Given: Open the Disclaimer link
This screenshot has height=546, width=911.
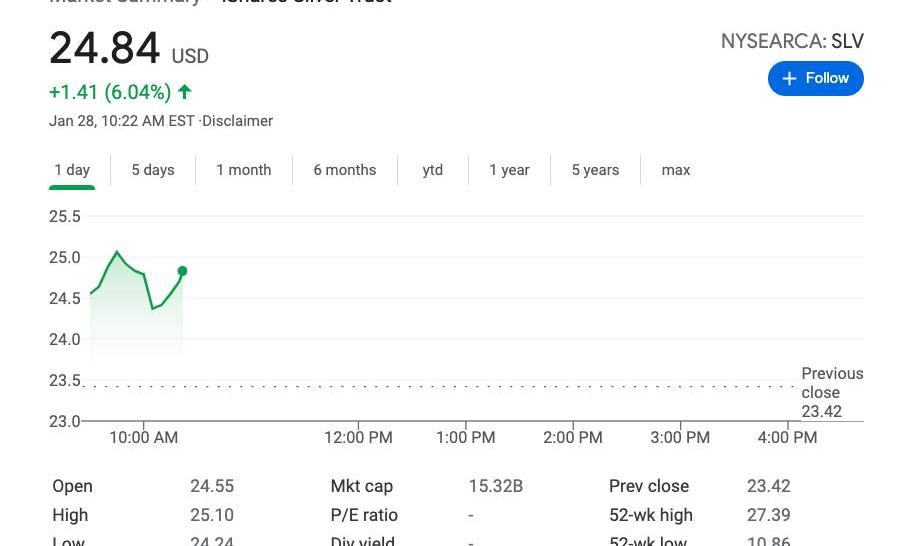Looking at the screenshot, I should [x=237, y=121].
